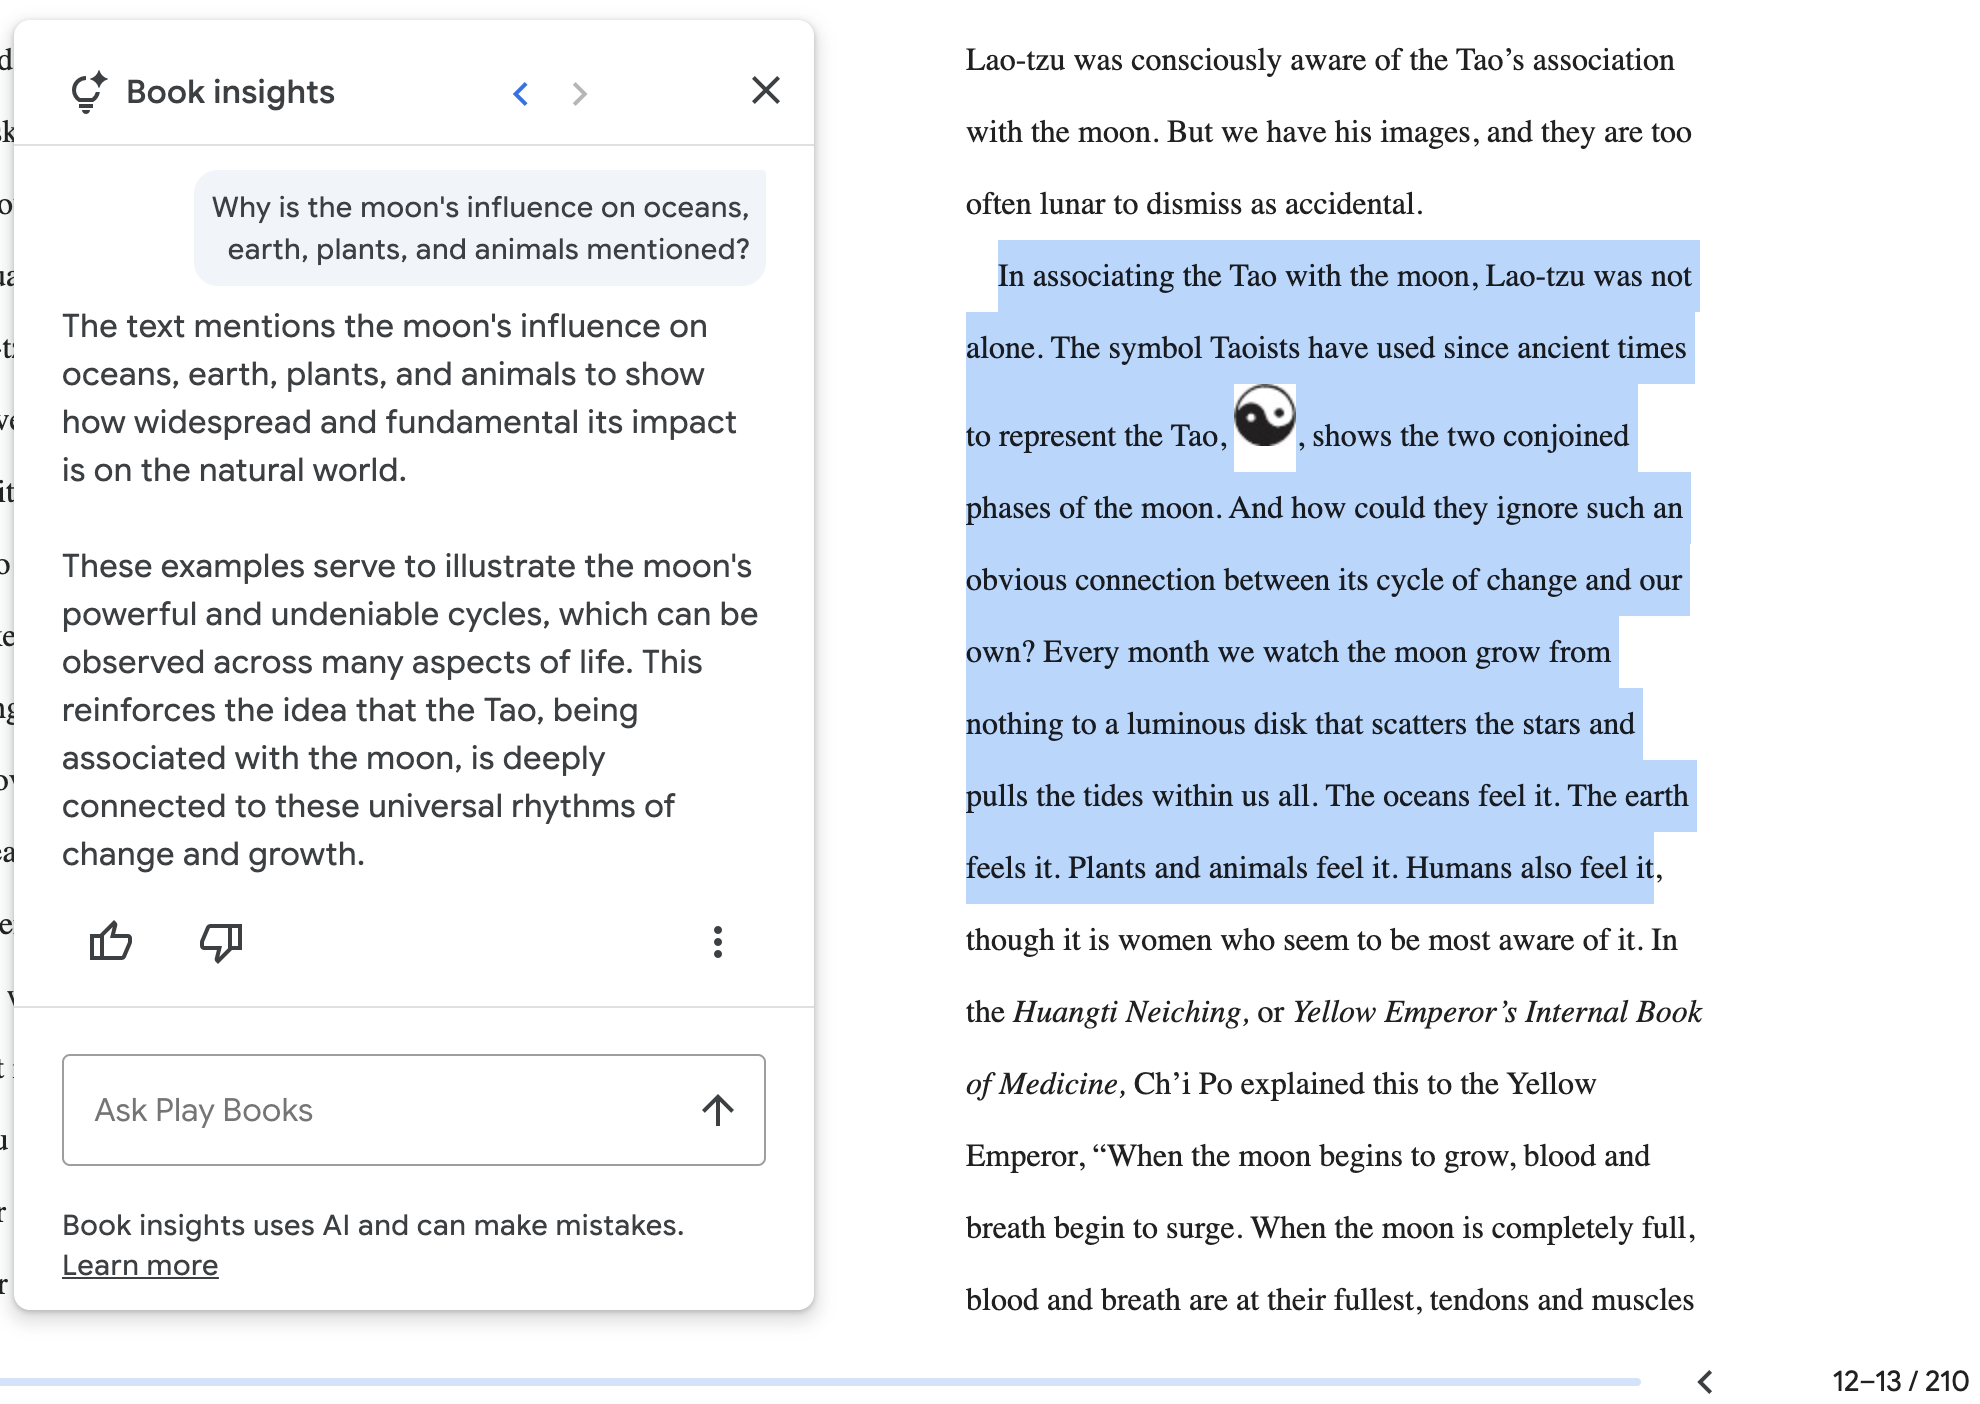Open the Learn more link
1980x1404 pixels.
tap(140, 1265)
